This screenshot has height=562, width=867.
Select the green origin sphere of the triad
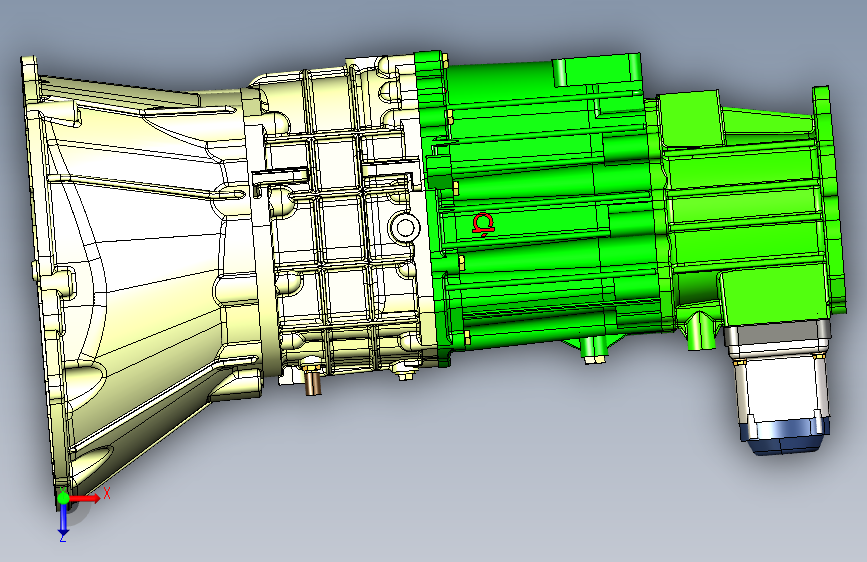pyautogui.click(x=63, y=498)
